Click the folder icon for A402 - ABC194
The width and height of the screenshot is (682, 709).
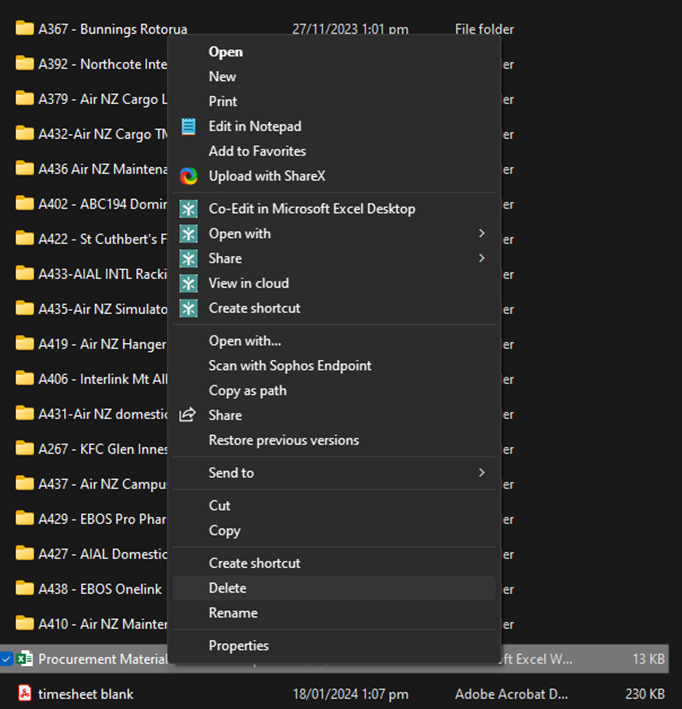[24, 203]
